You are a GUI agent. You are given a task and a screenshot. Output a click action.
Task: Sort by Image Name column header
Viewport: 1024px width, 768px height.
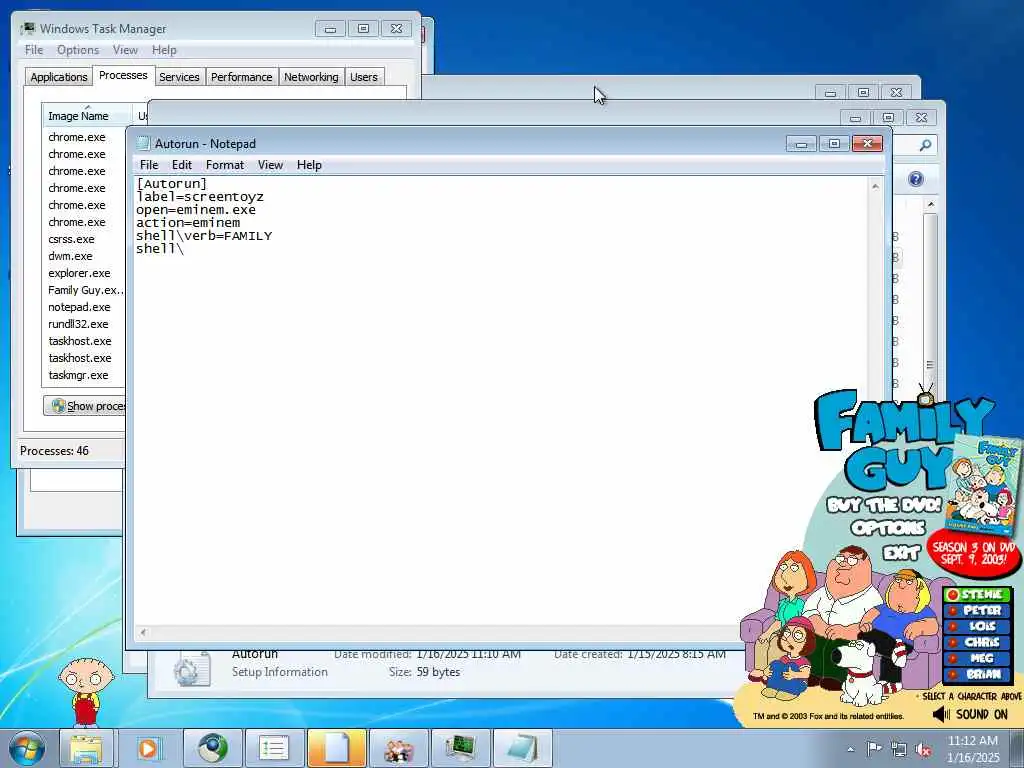(x=87, y=116)
